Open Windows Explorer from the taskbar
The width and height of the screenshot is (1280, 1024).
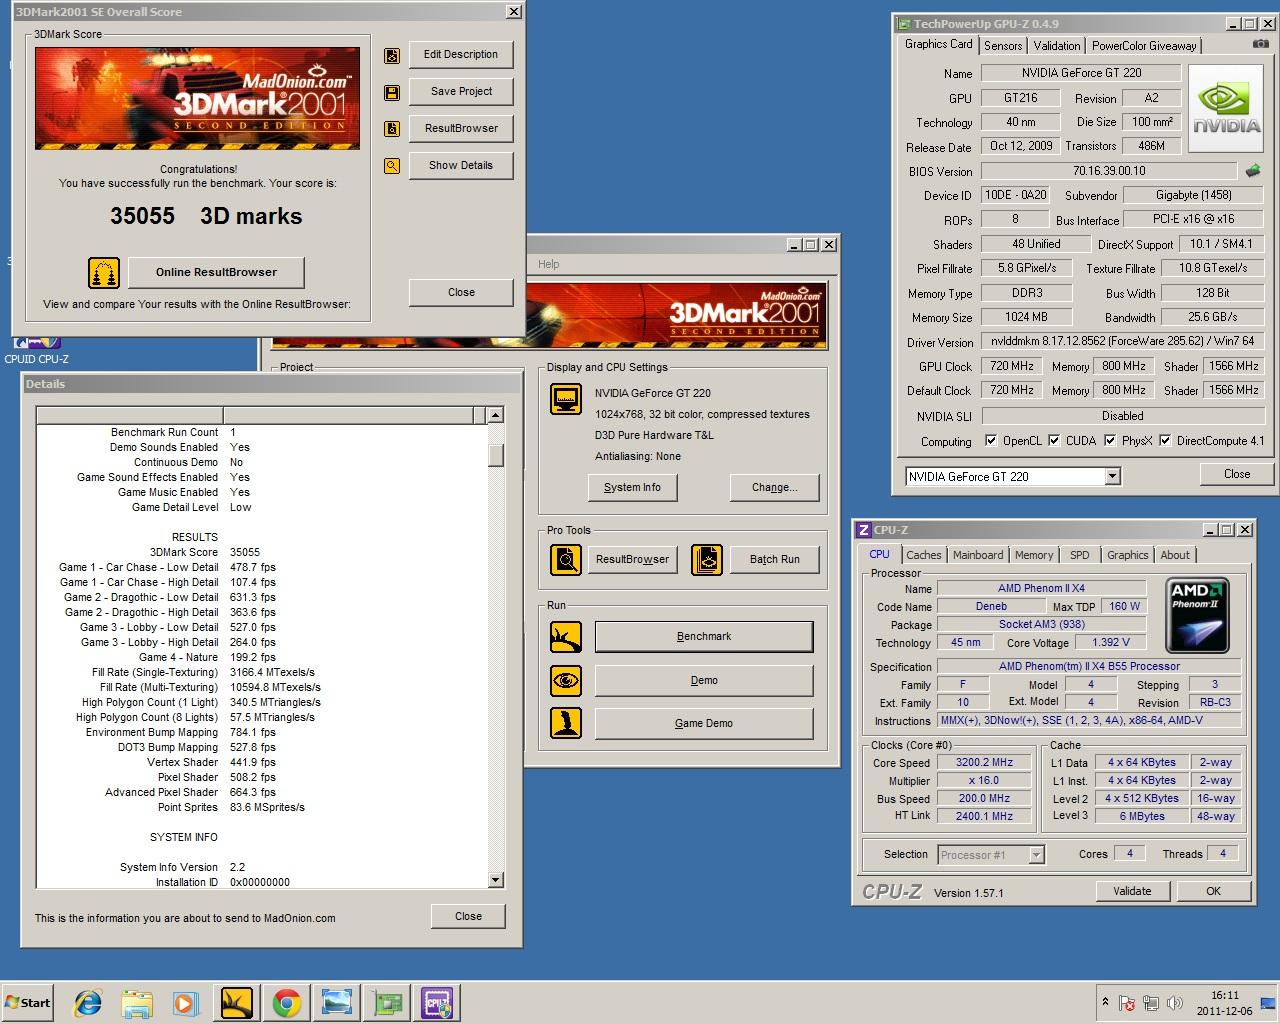click(x=137, y=1002)
